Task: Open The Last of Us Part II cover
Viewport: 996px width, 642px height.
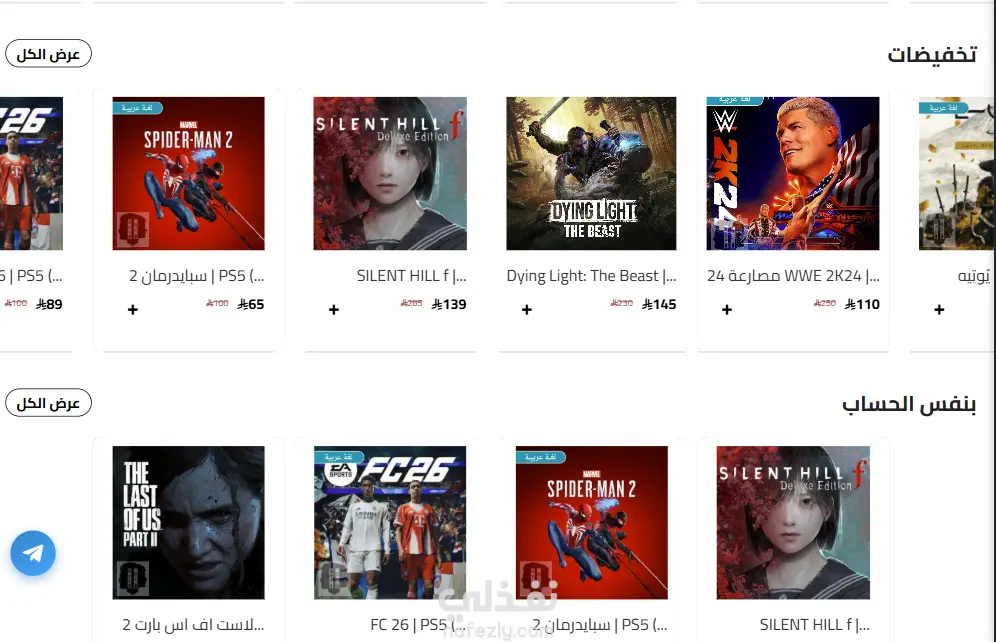Action: [x=189, y=523]
